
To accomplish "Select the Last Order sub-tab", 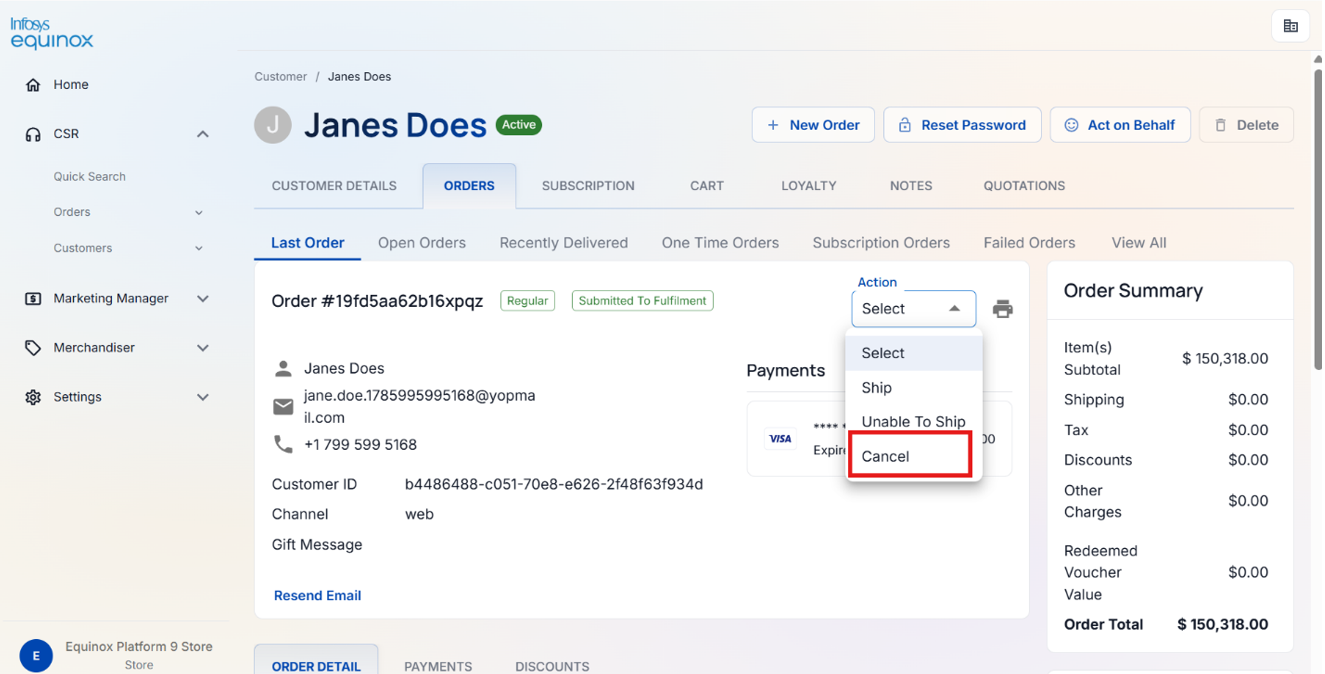I will tap(307, 243).
